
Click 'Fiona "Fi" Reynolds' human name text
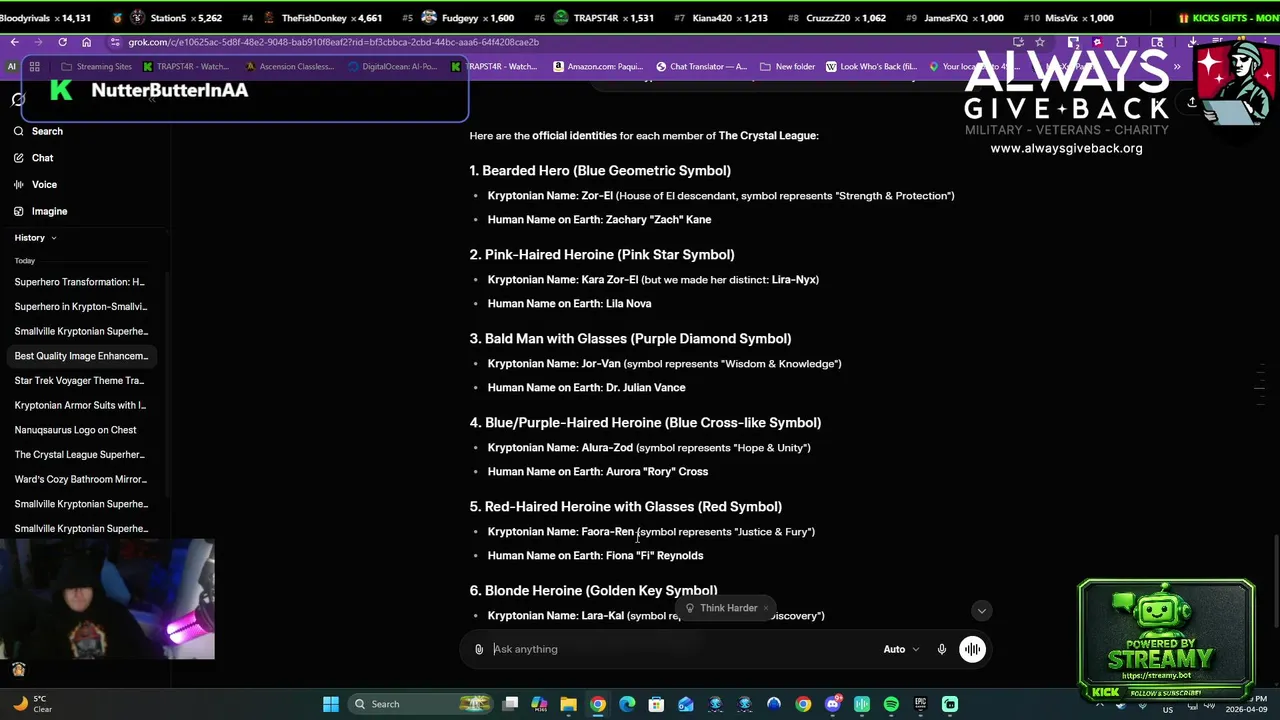pyautogui.click(x=654, y=556)
